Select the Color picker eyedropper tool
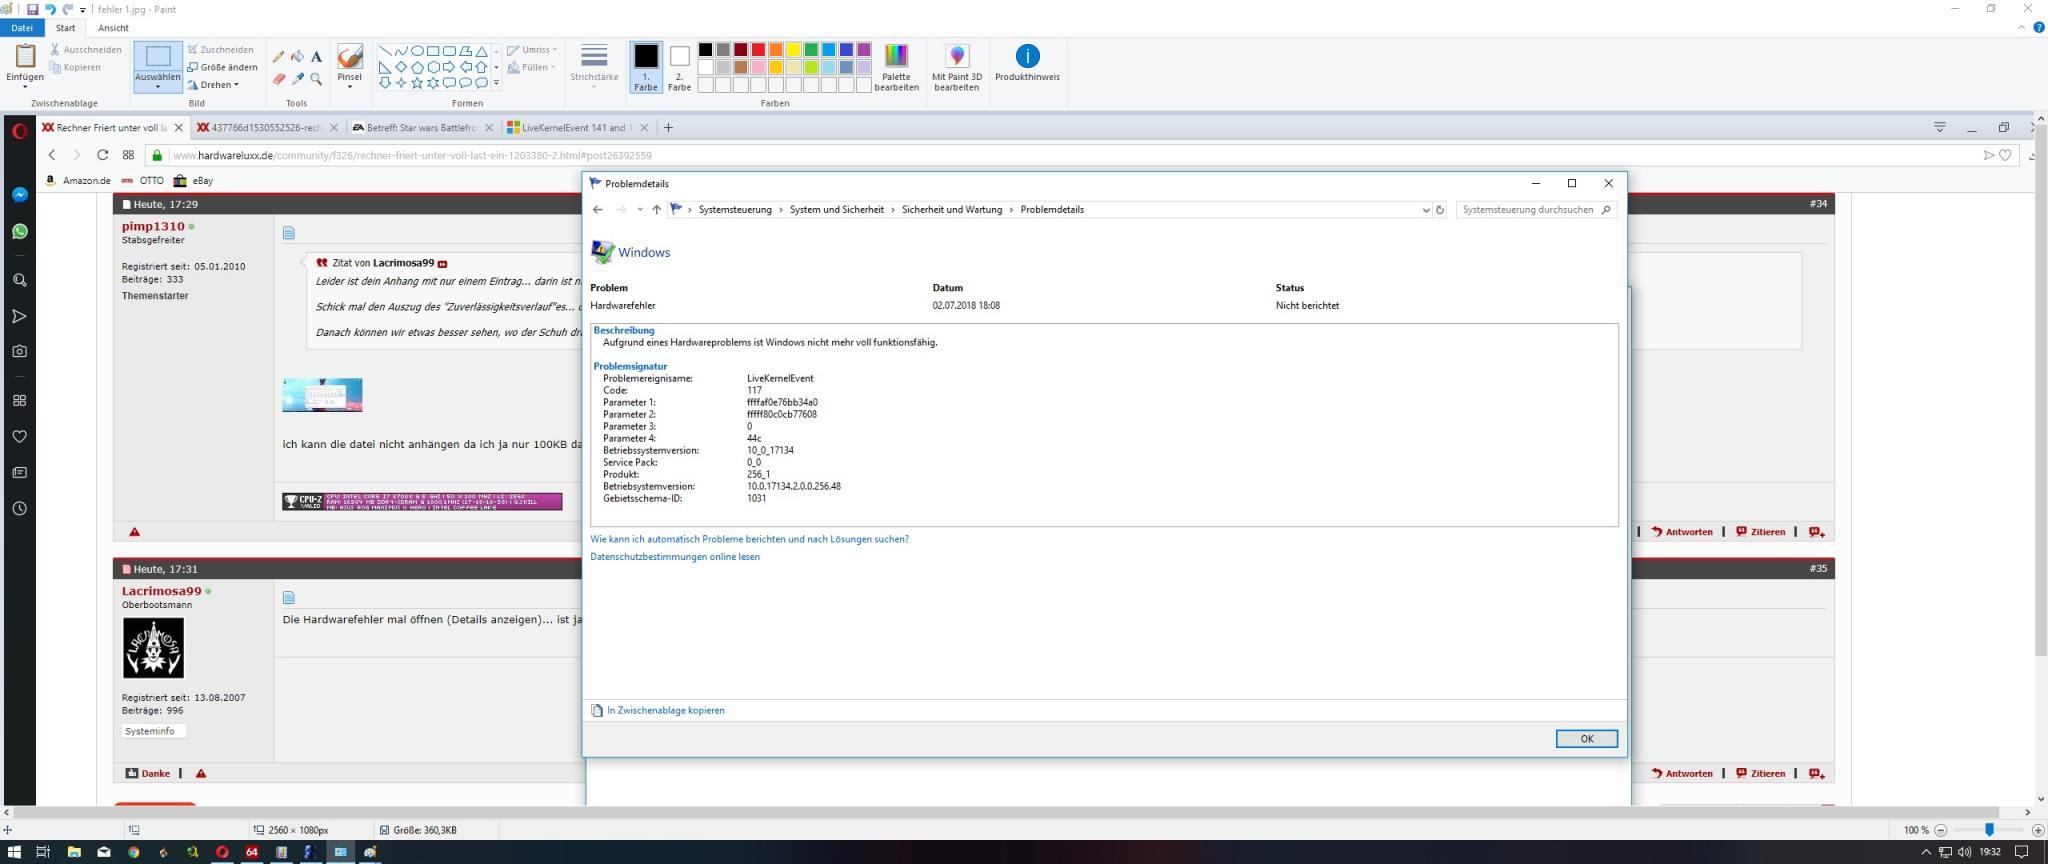This screenshot has height=864, width=2048. (x=297, y=79)
